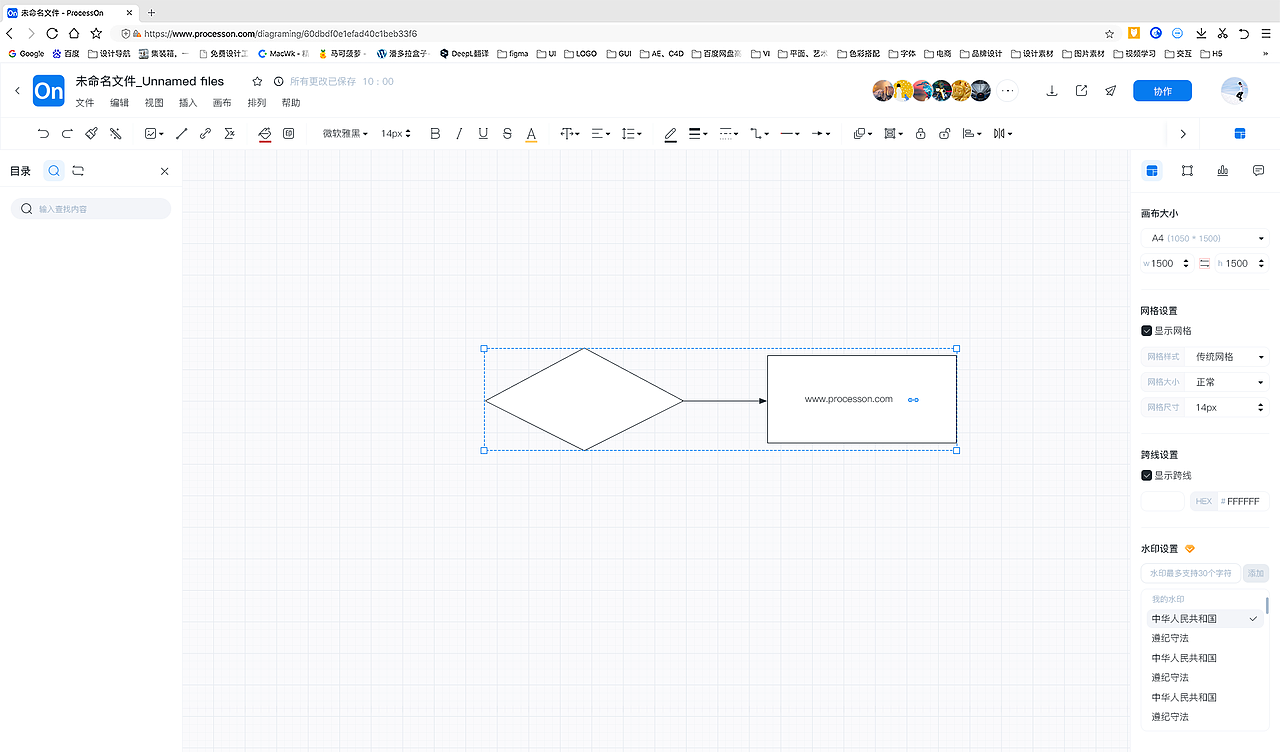Close the 目录 outline panel
This screenshot has width=1280, height=752.
pos(165,171)
